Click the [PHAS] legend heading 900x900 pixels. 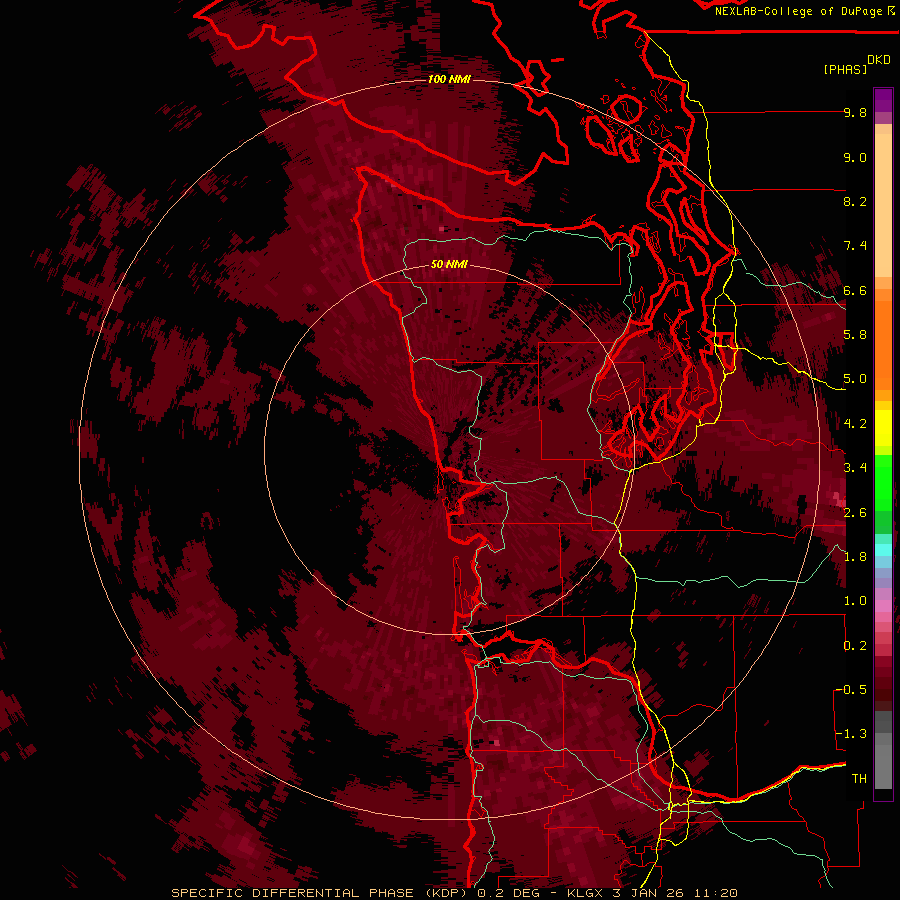pos(844,70)
